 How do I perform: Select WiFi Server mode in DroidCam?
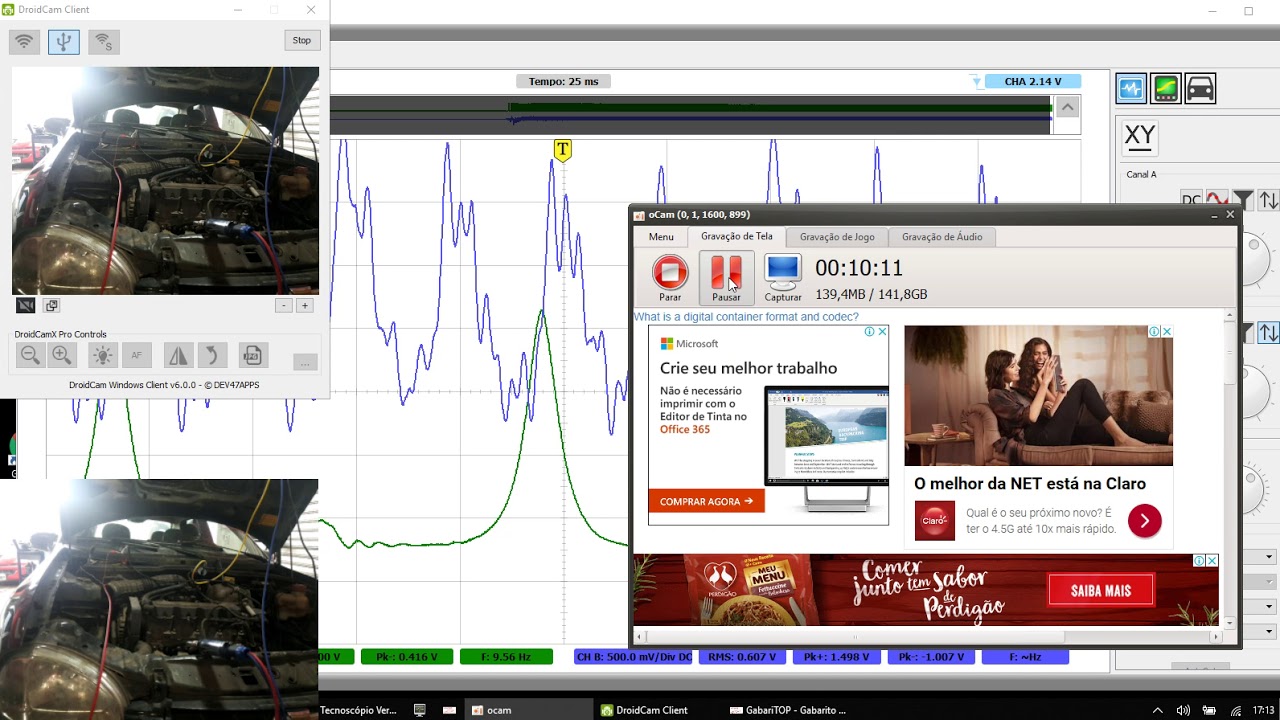pyautogui.click(x=103, y=41)
